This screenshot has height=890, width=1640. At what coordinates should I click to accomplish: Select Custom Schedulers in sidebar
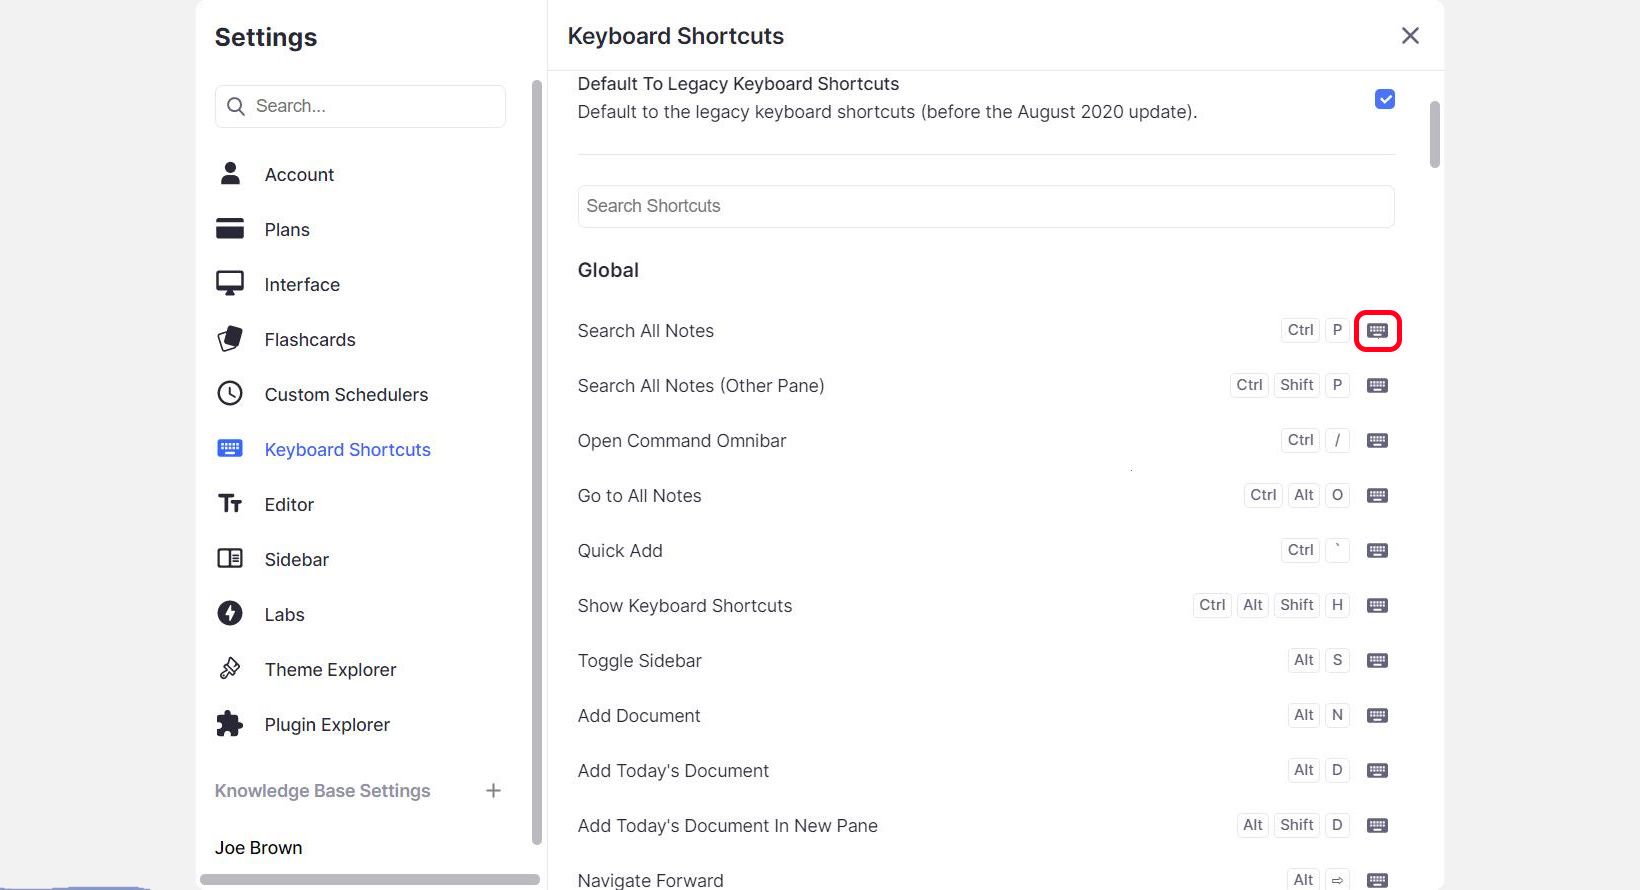point(346,395)
